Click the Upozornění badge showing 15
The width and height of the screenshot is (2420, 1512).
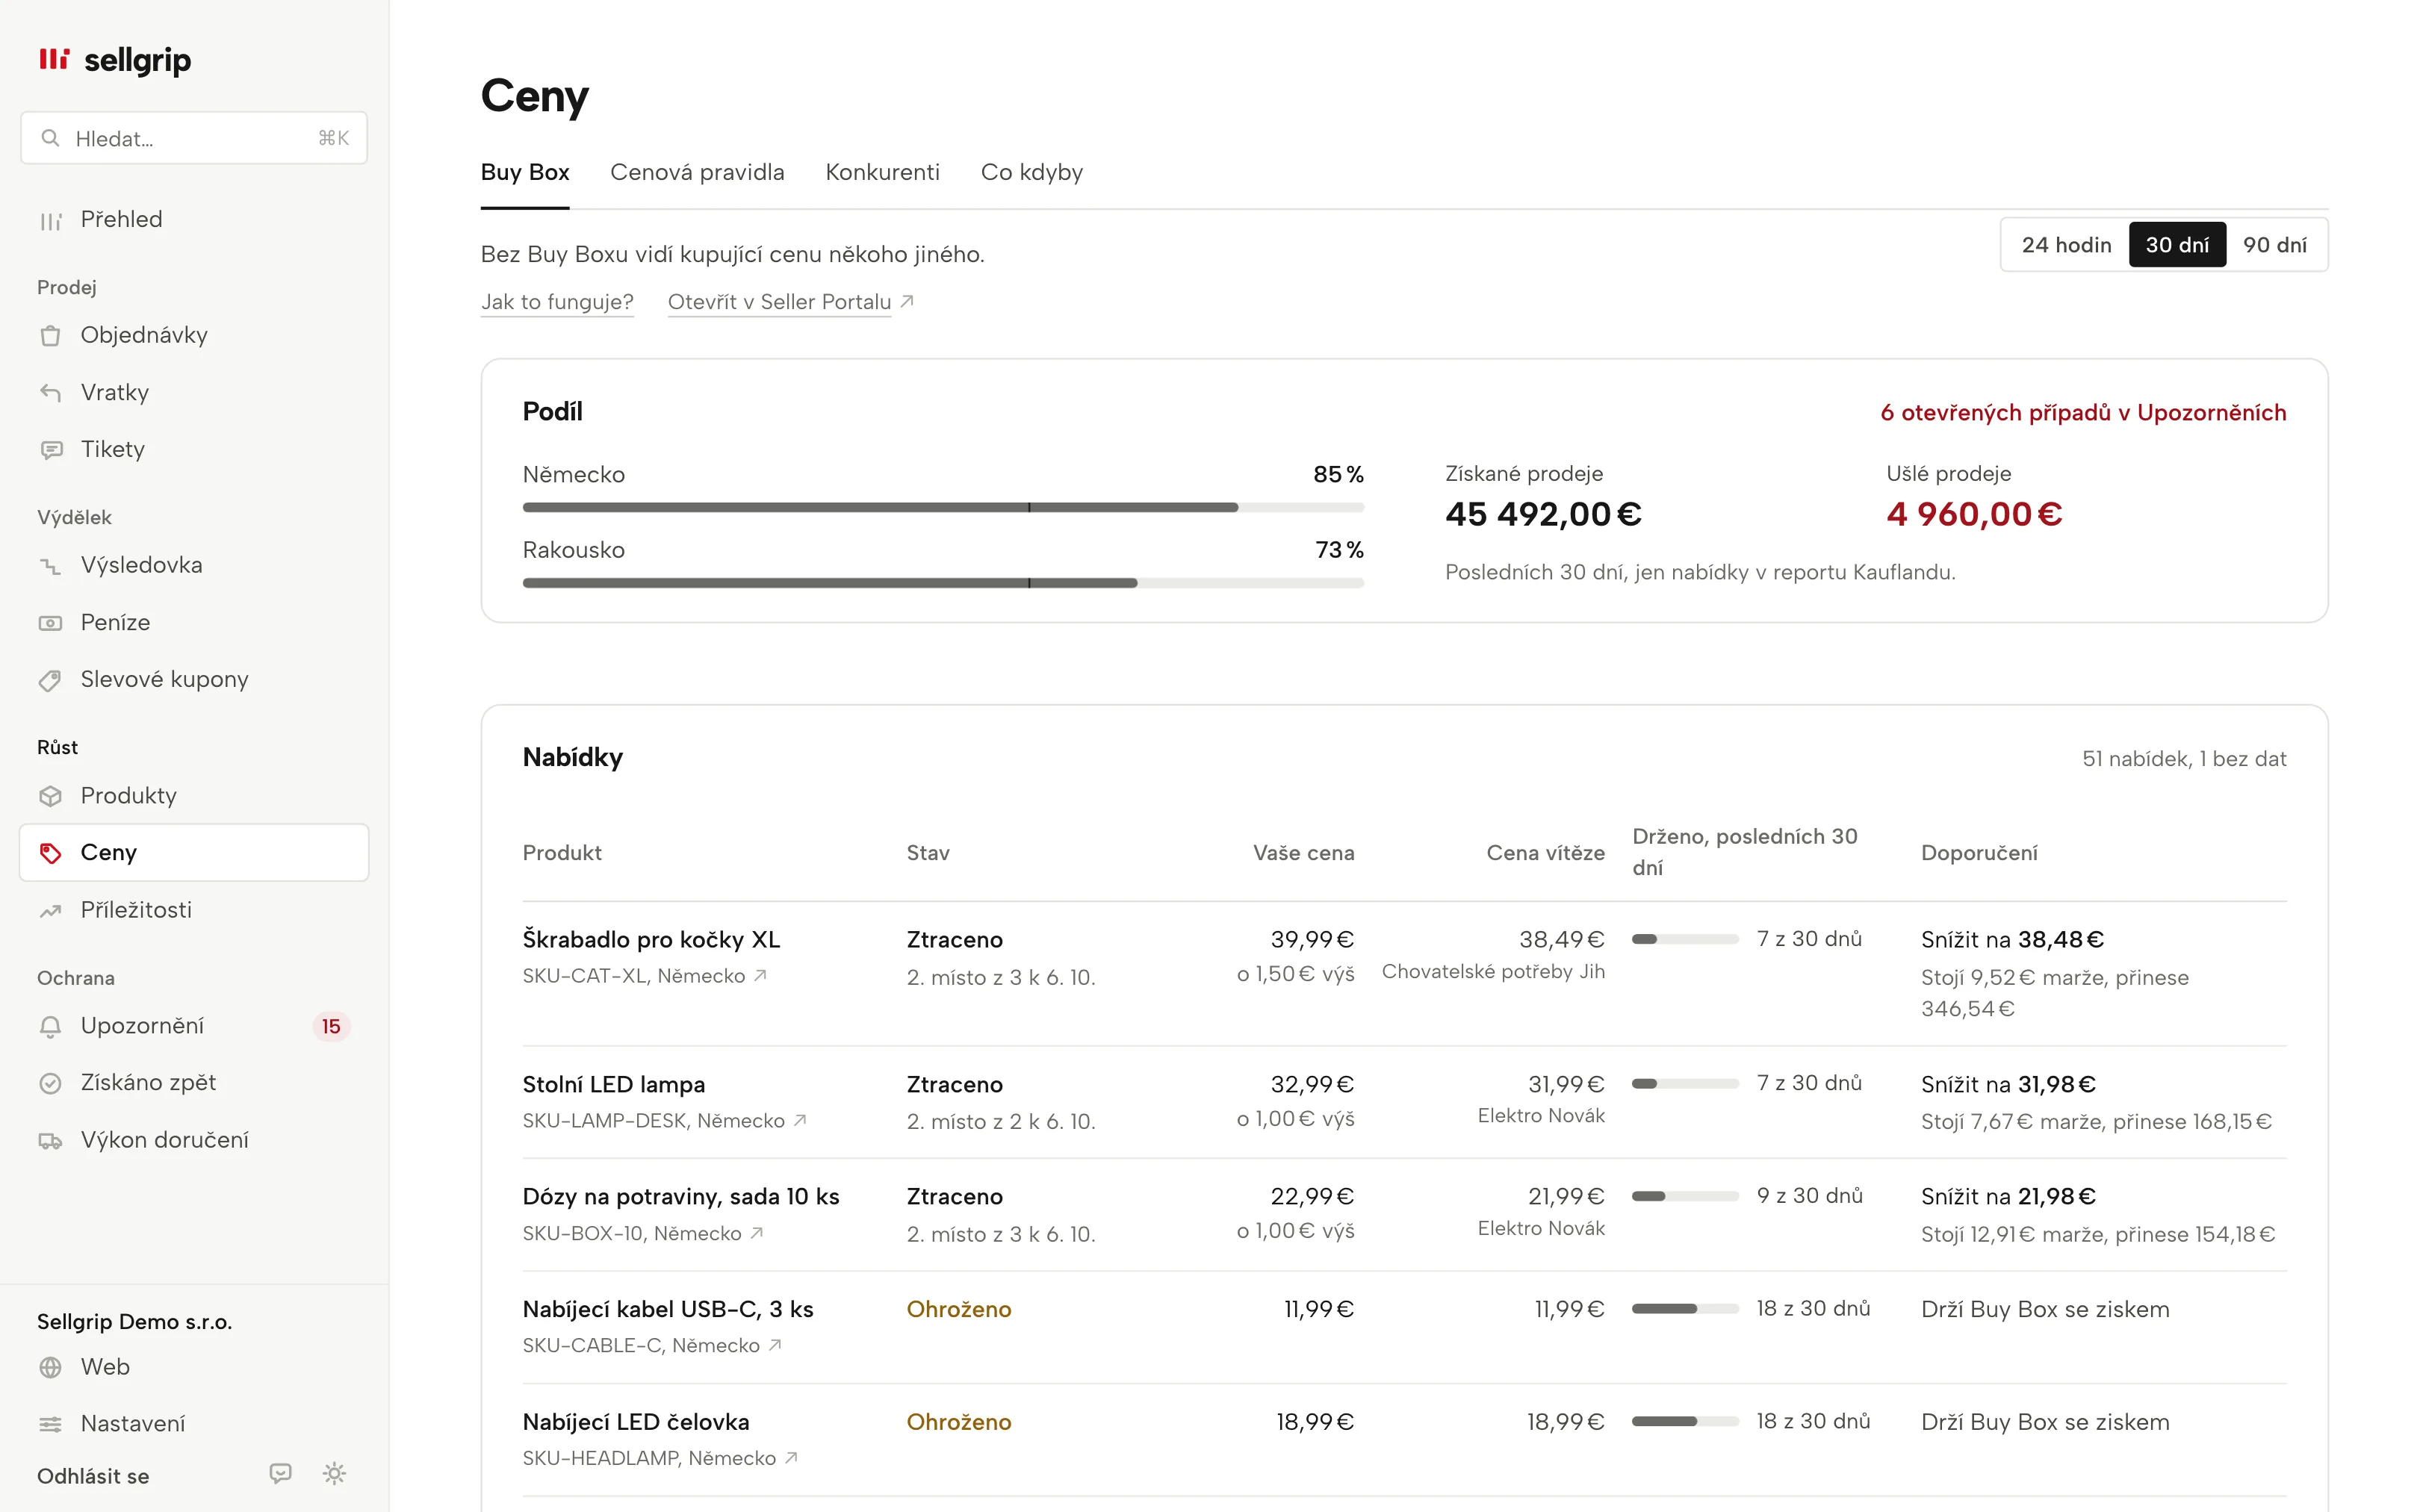point(331,1027)
